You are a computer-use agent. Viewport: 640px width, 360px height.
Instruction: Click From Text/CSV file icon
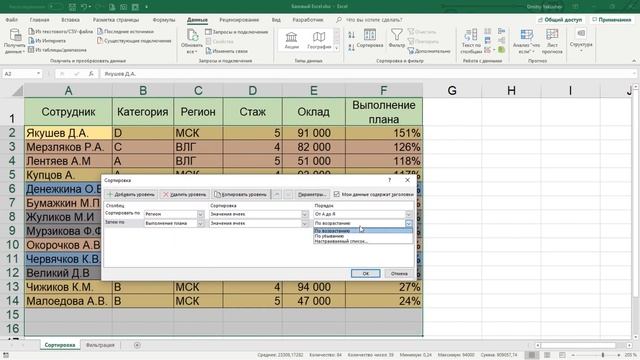point(31,31)
